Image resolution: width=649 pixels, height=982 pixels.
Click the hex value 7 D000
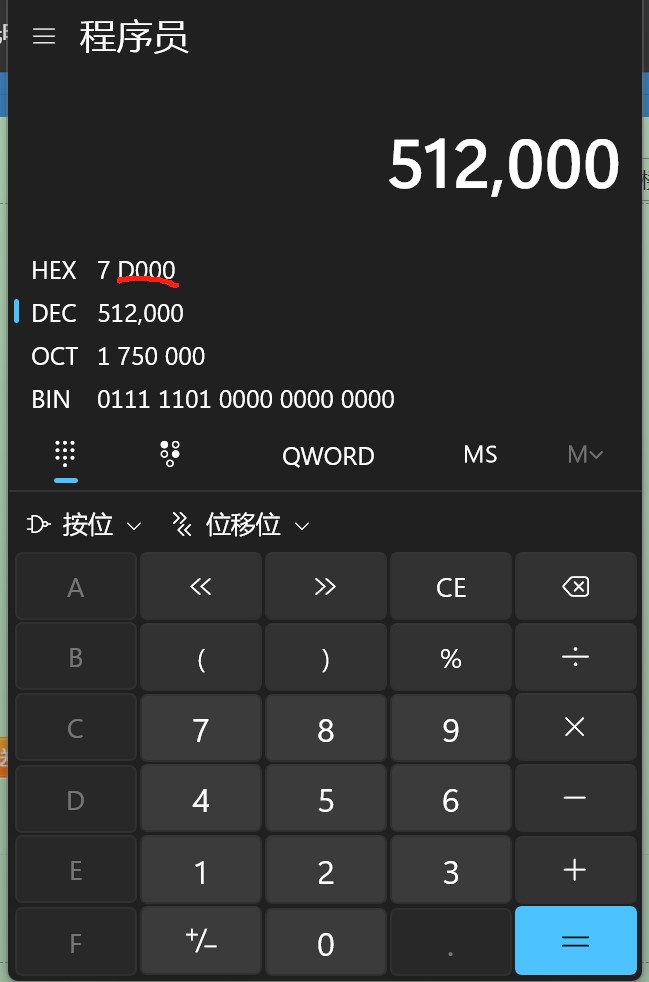coord(137,271)
